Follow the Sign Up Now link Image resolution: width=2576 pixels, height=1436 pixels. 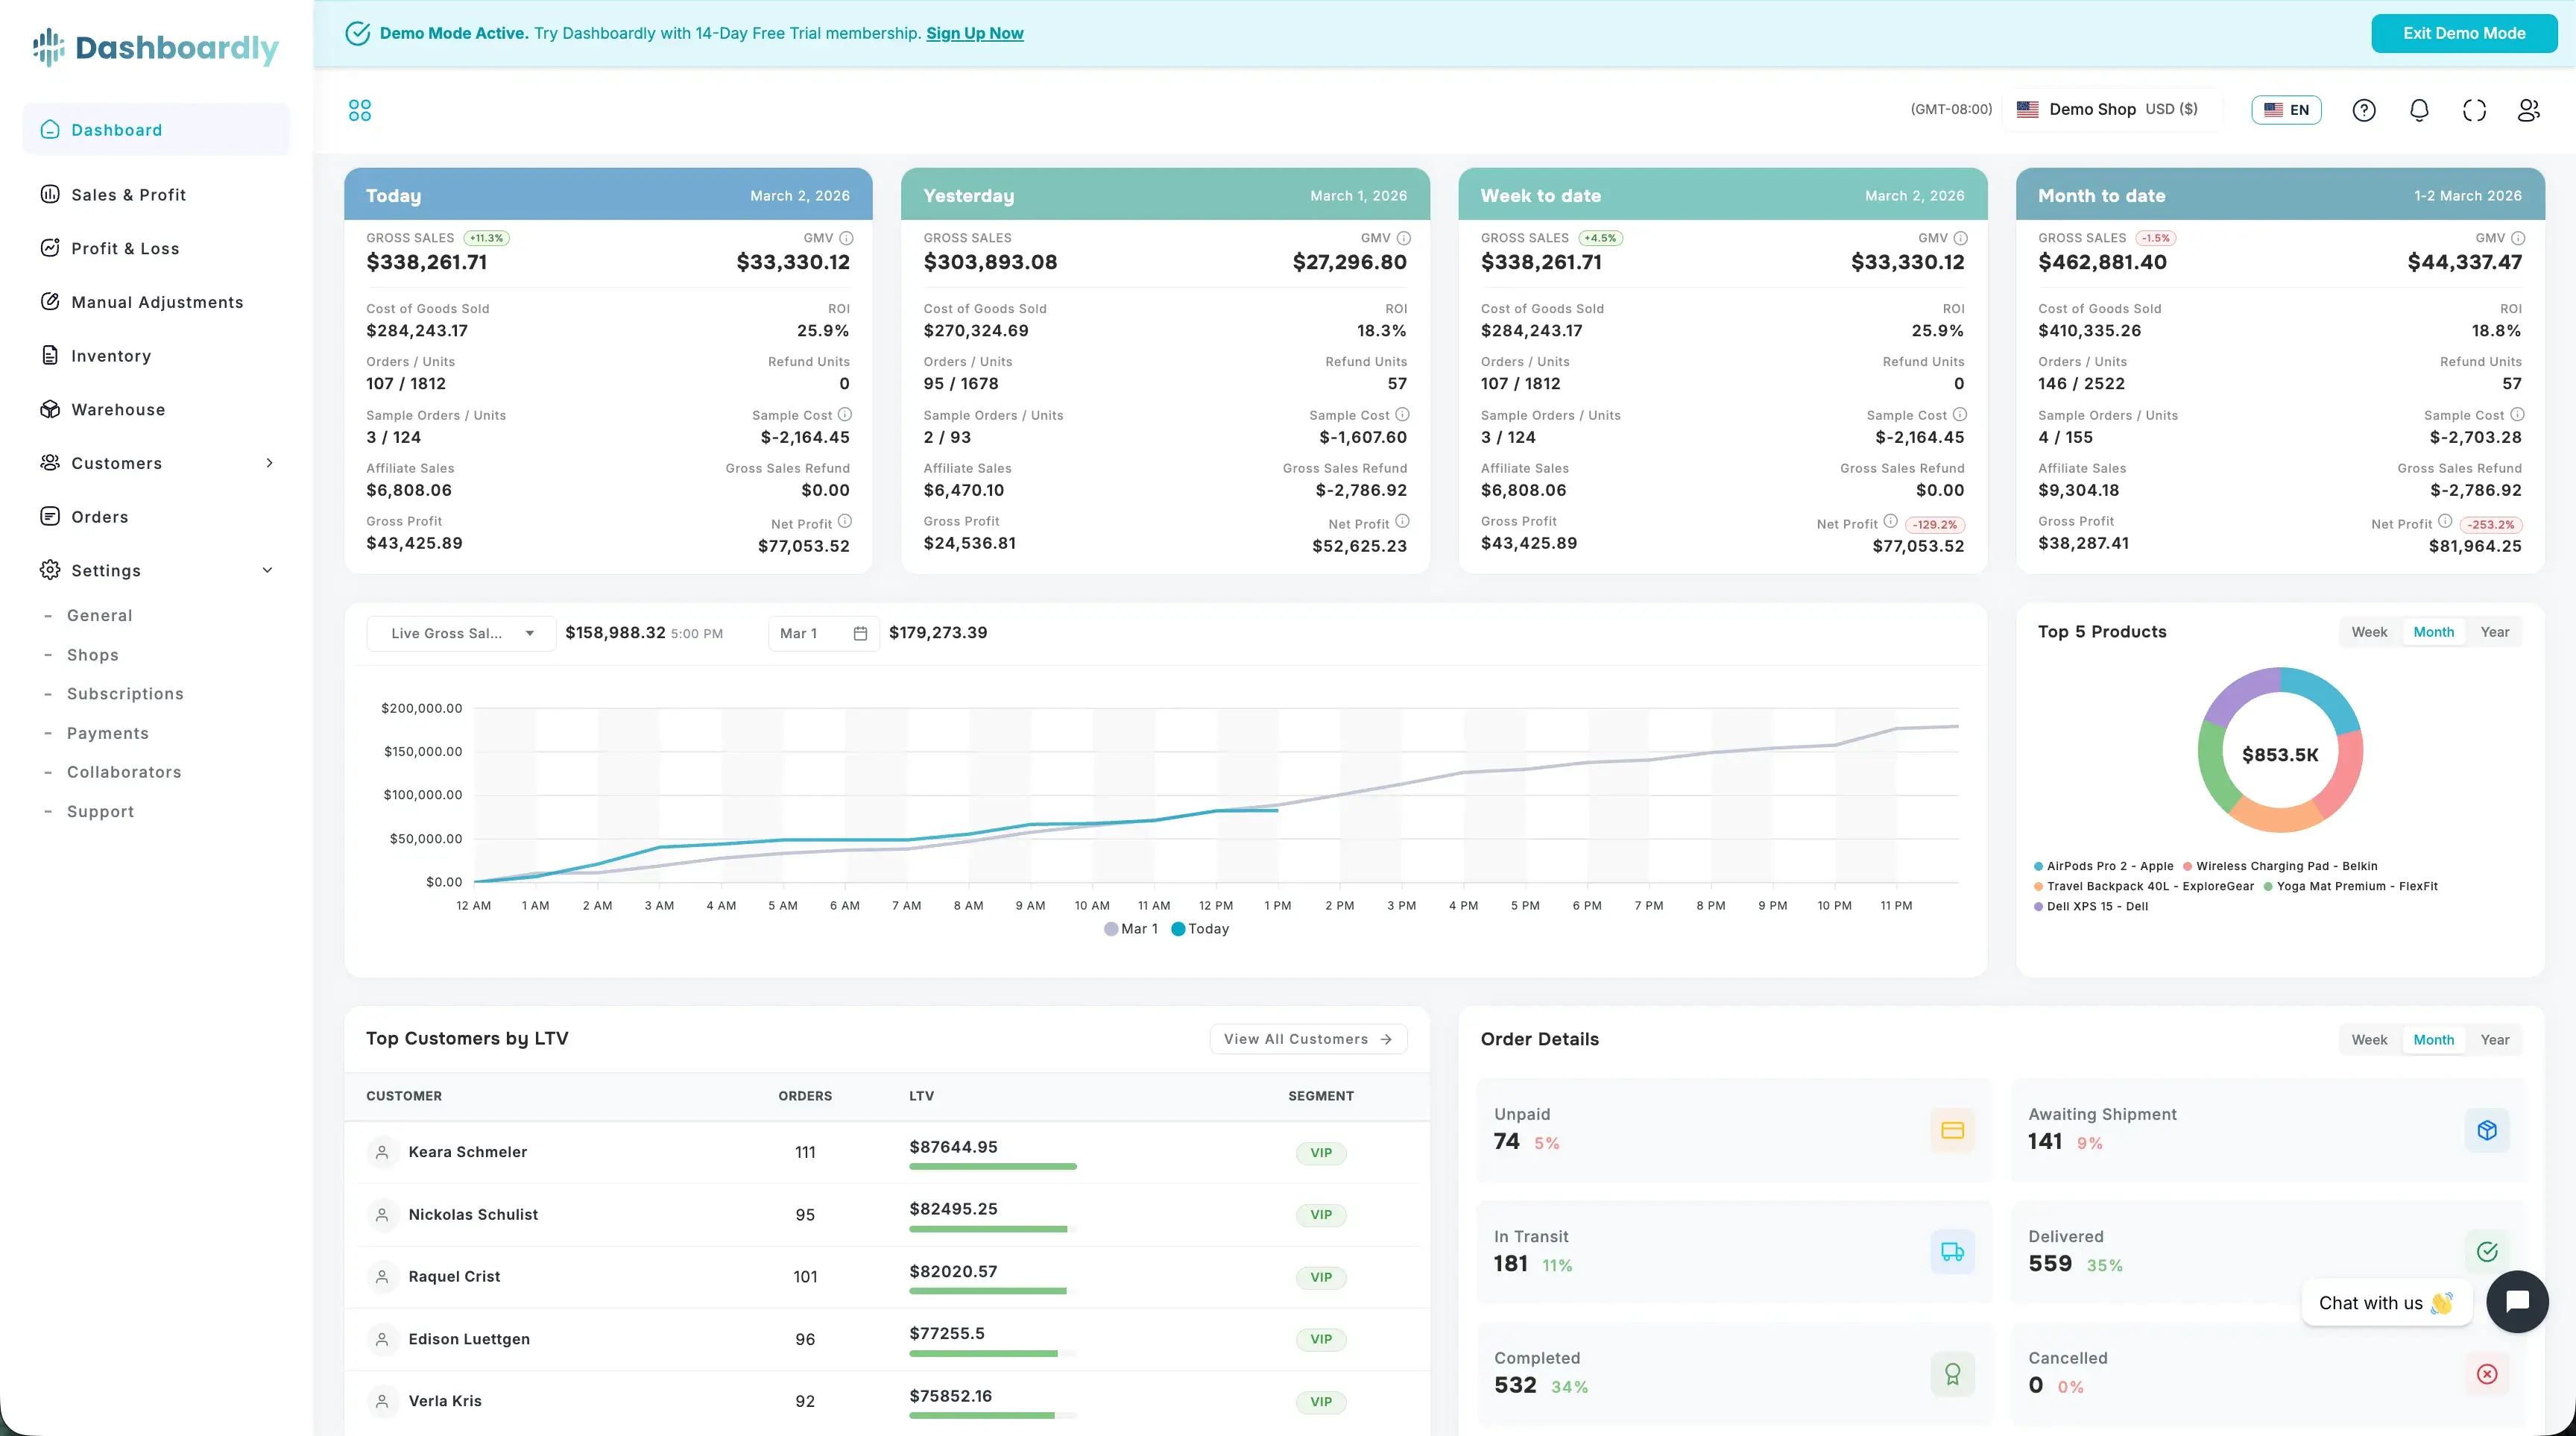point(974,33)
